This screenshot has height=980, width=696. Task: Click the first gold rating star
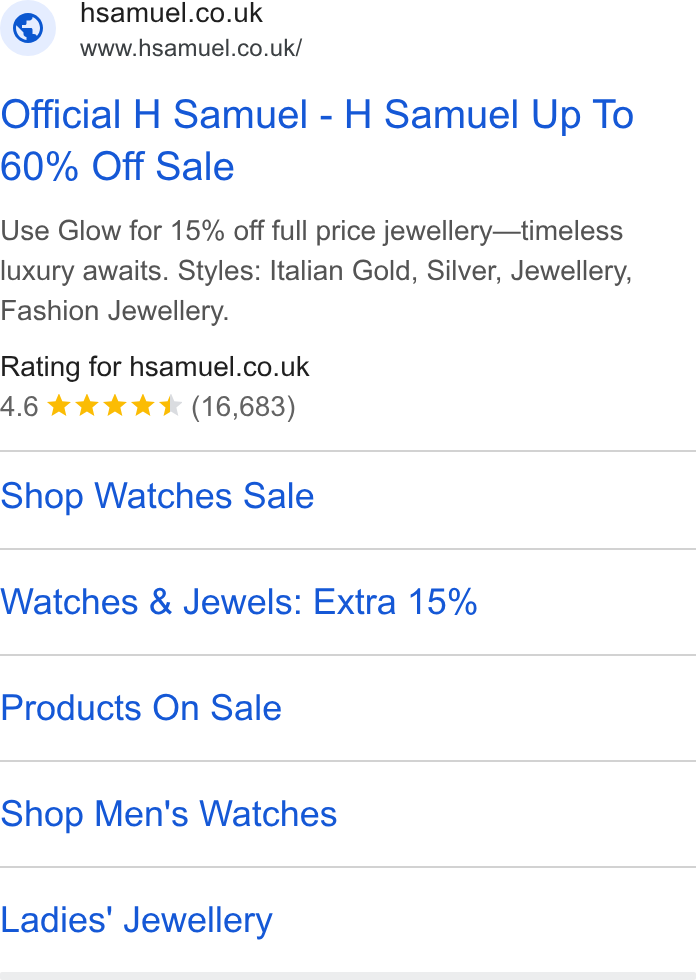59,406
